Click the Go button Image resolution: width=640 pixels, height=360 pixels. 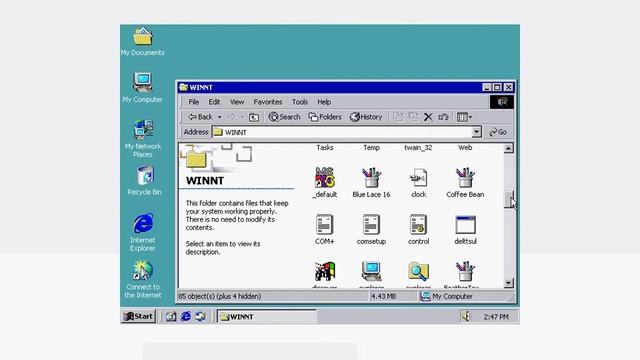tap(498, 132)
